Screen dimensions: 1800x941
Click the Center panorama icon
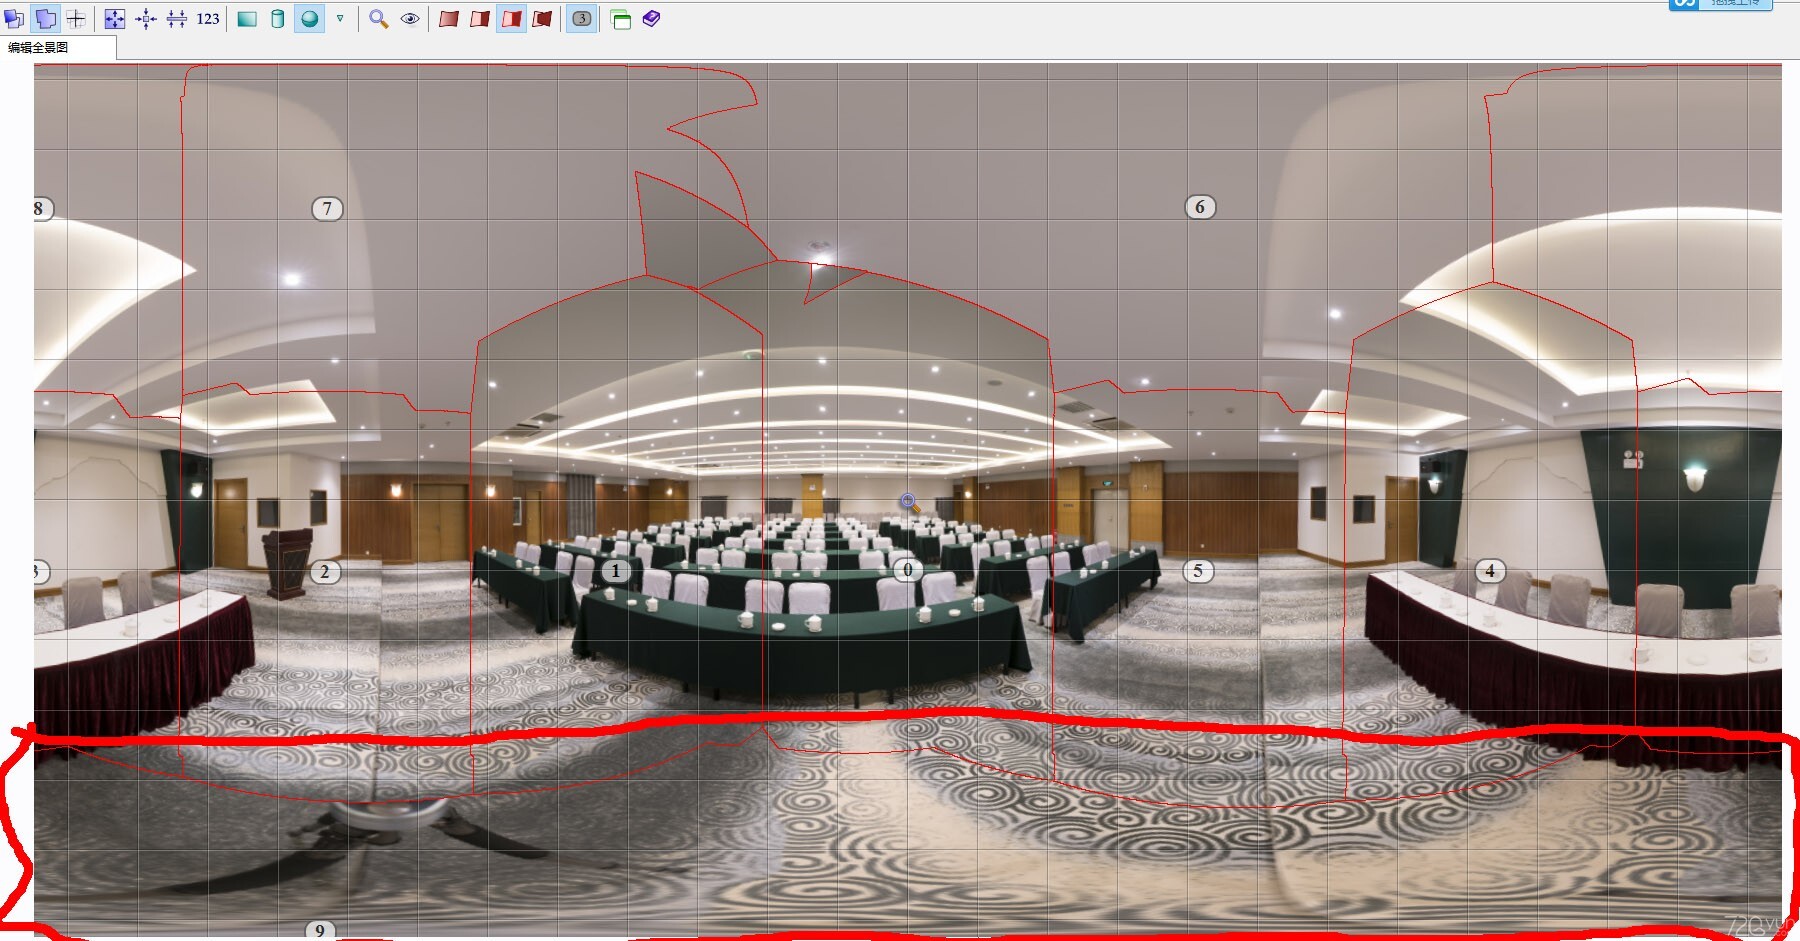pos(146,19)
